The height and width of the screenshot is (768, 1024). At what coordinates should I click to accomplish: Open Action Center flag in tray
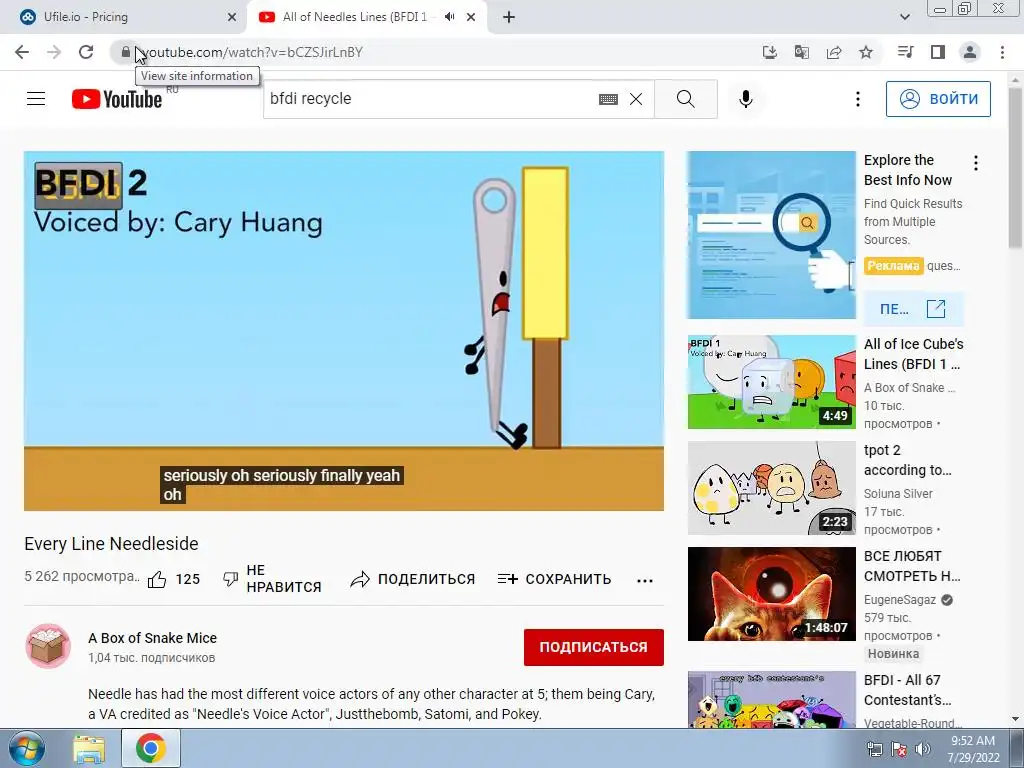[x=899, y=749]
